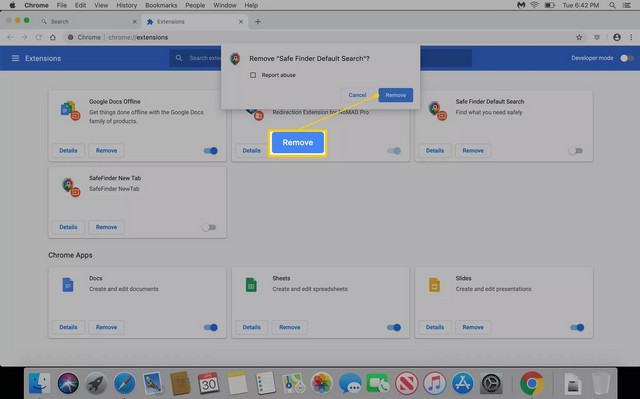Toggle Developer mode switch
This screenshot has width=640, height=399.
coord(627,58)
